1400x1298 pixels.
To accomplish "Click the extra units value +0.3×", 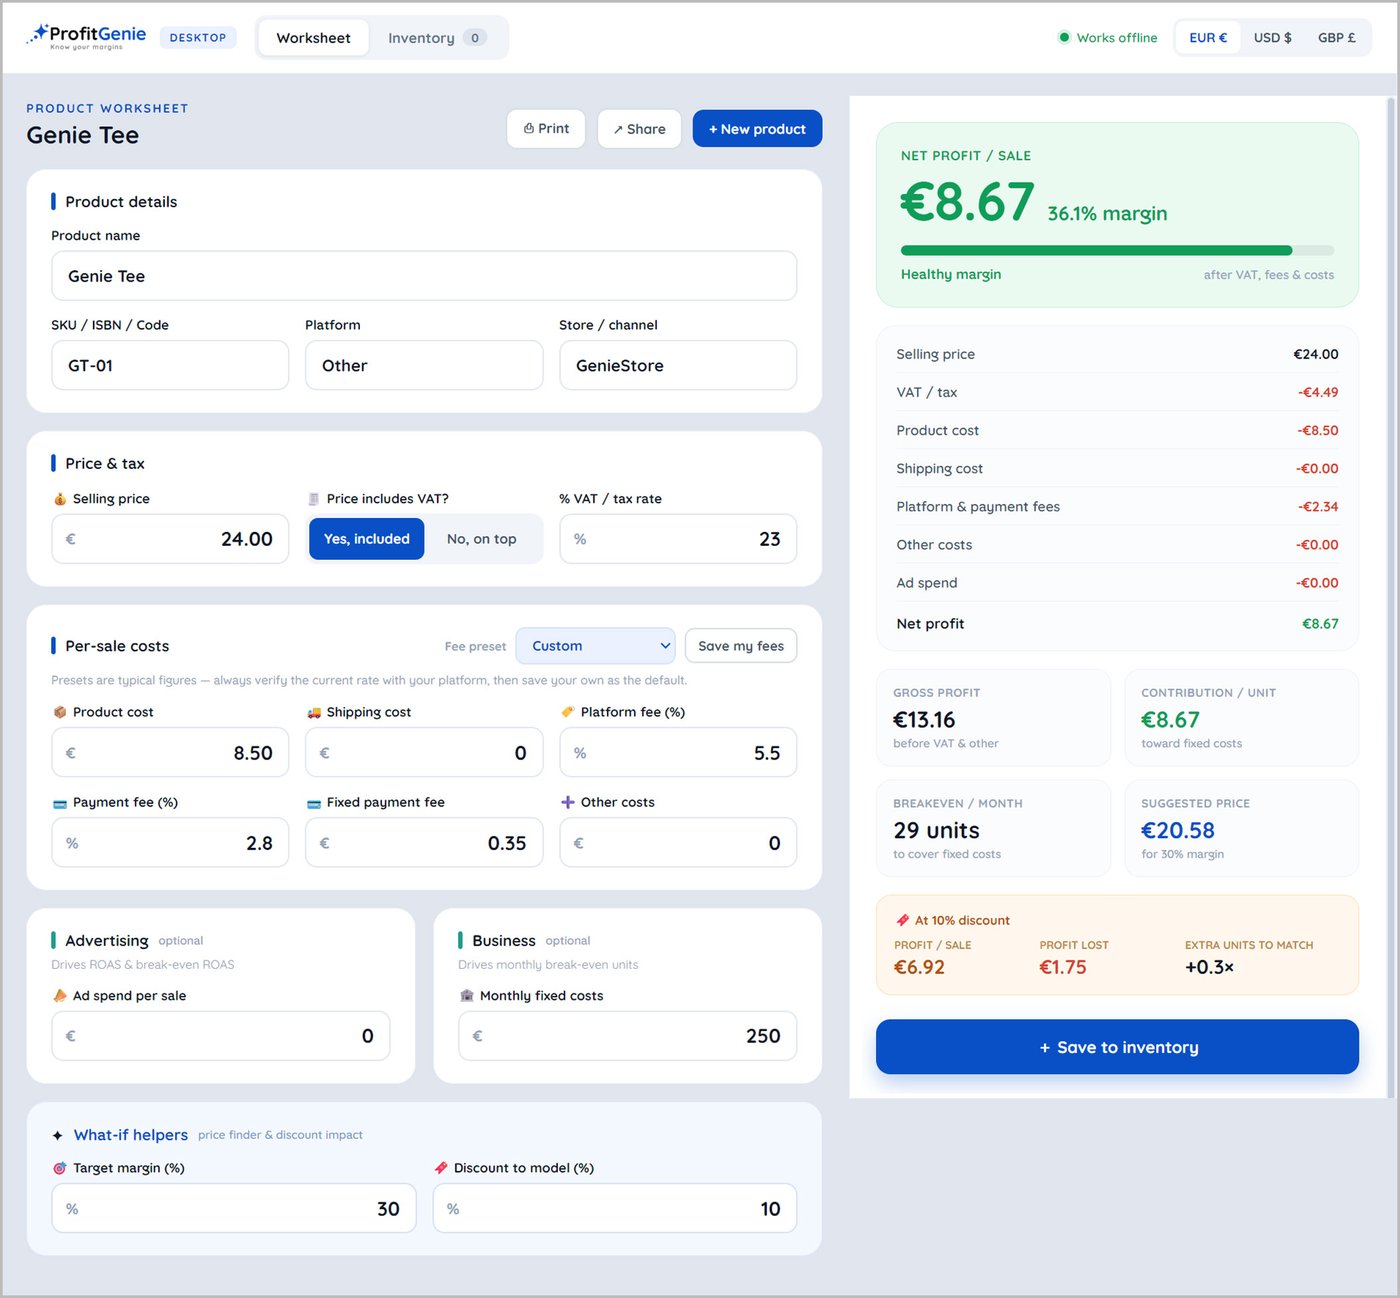I will point(1209,967).
